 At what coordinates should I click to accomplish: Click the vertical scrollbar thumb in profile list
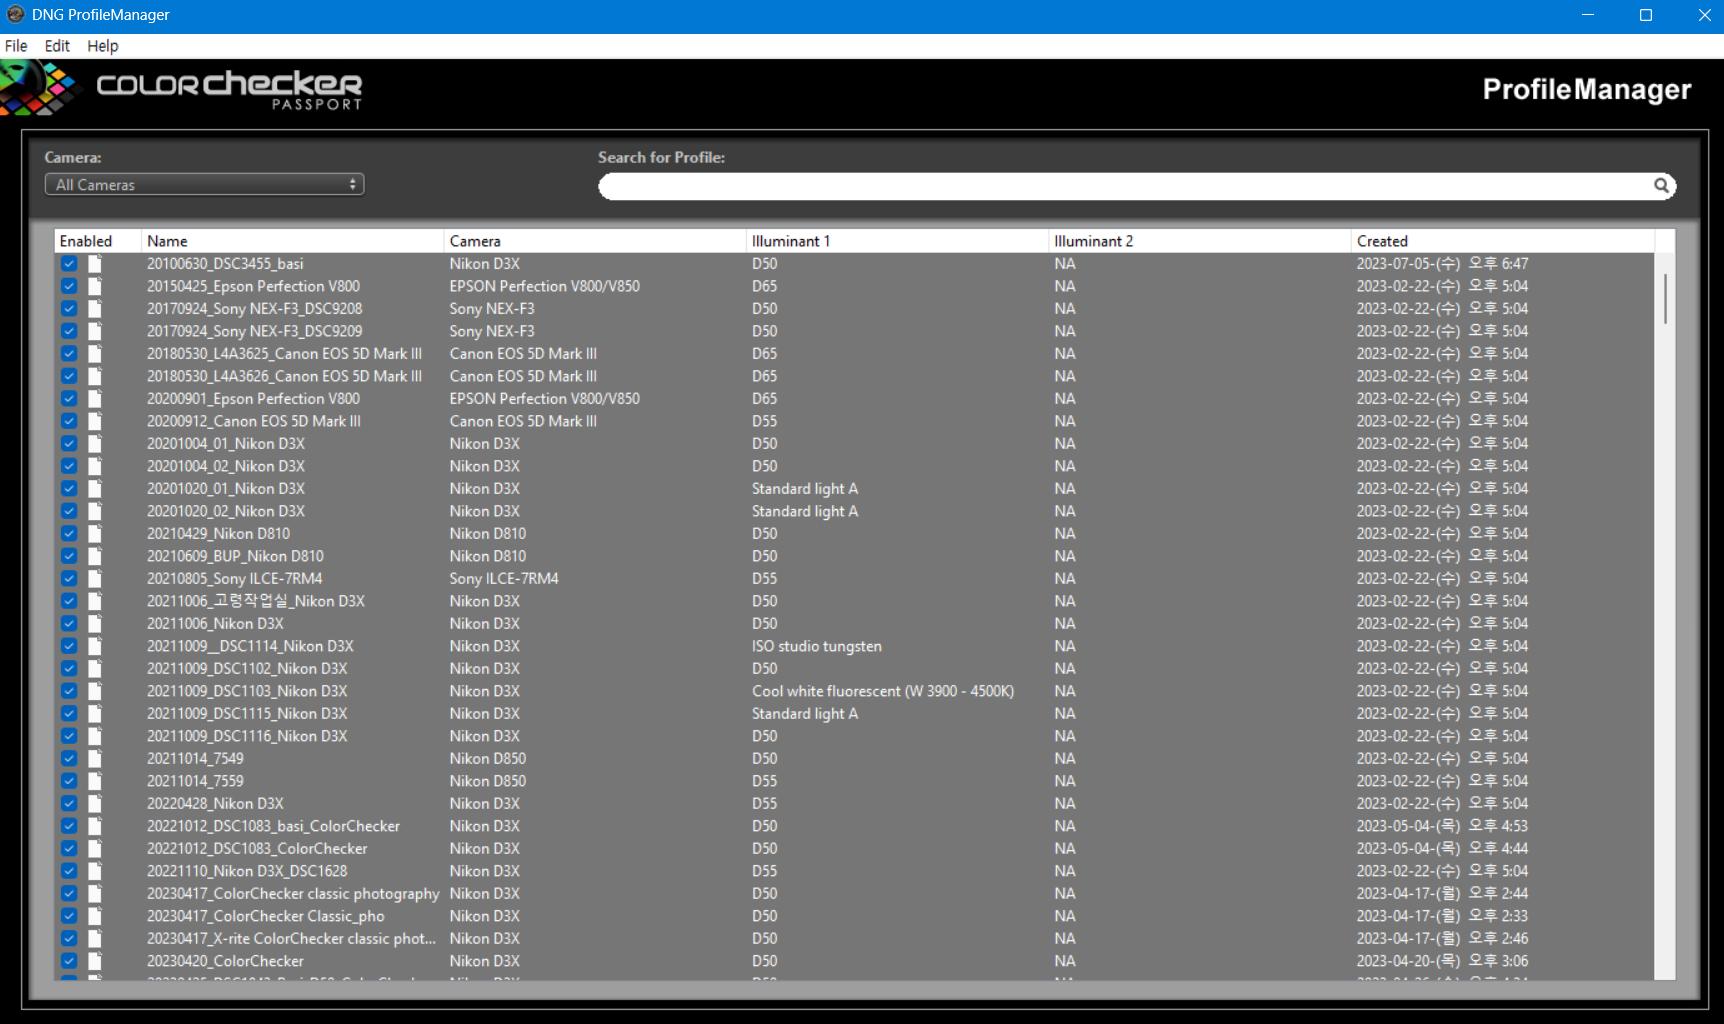[x=1665, y=298]
